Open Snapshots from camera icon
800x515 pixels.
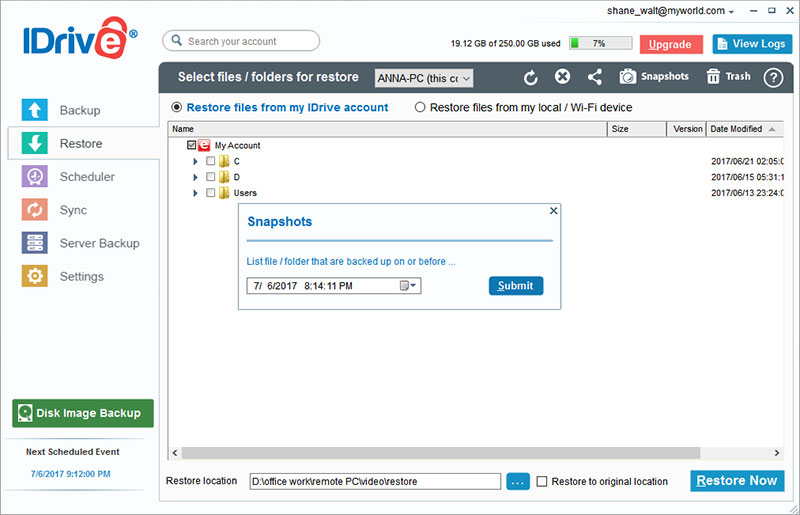[x=654, y=77]
